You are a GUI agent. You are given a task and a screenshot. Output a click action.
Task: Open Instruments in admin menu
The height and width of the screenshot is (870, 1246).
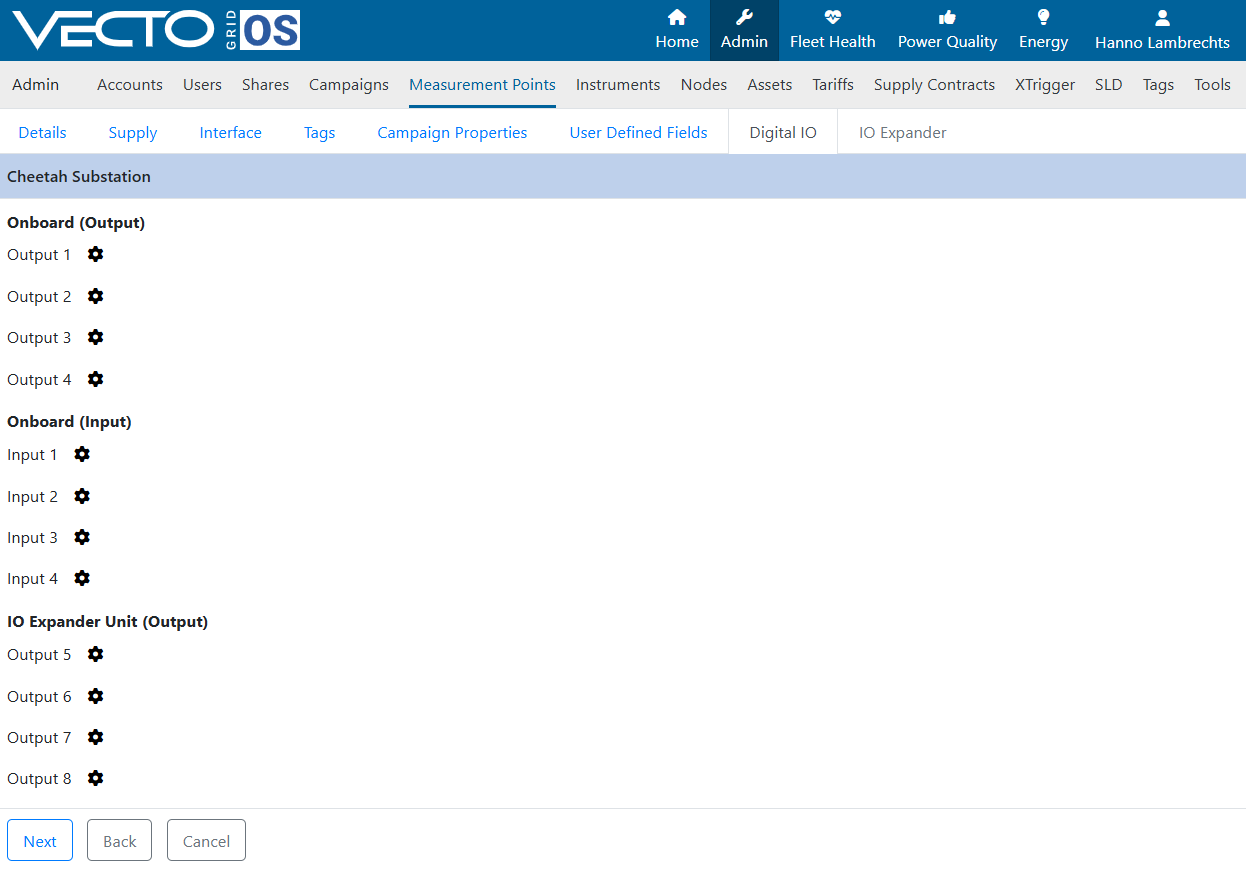[618, 85]
